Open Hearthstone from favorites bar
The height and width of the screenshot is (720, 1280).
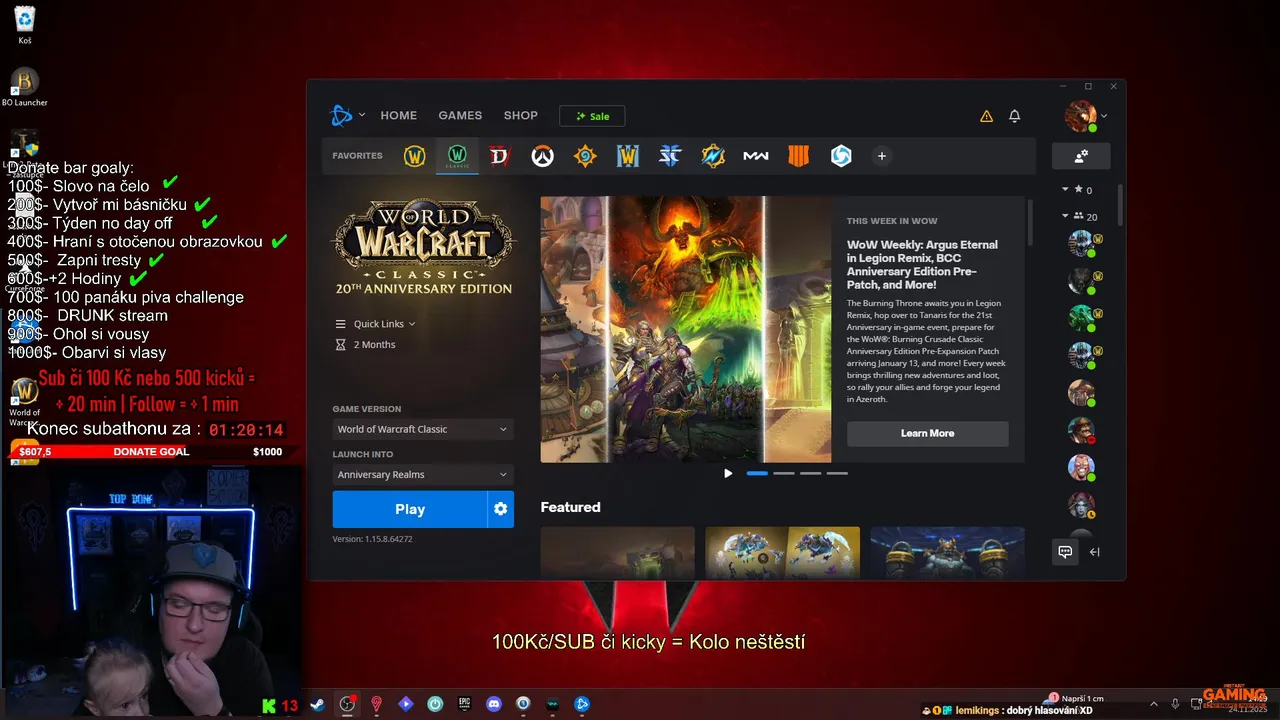coord(585,156)
